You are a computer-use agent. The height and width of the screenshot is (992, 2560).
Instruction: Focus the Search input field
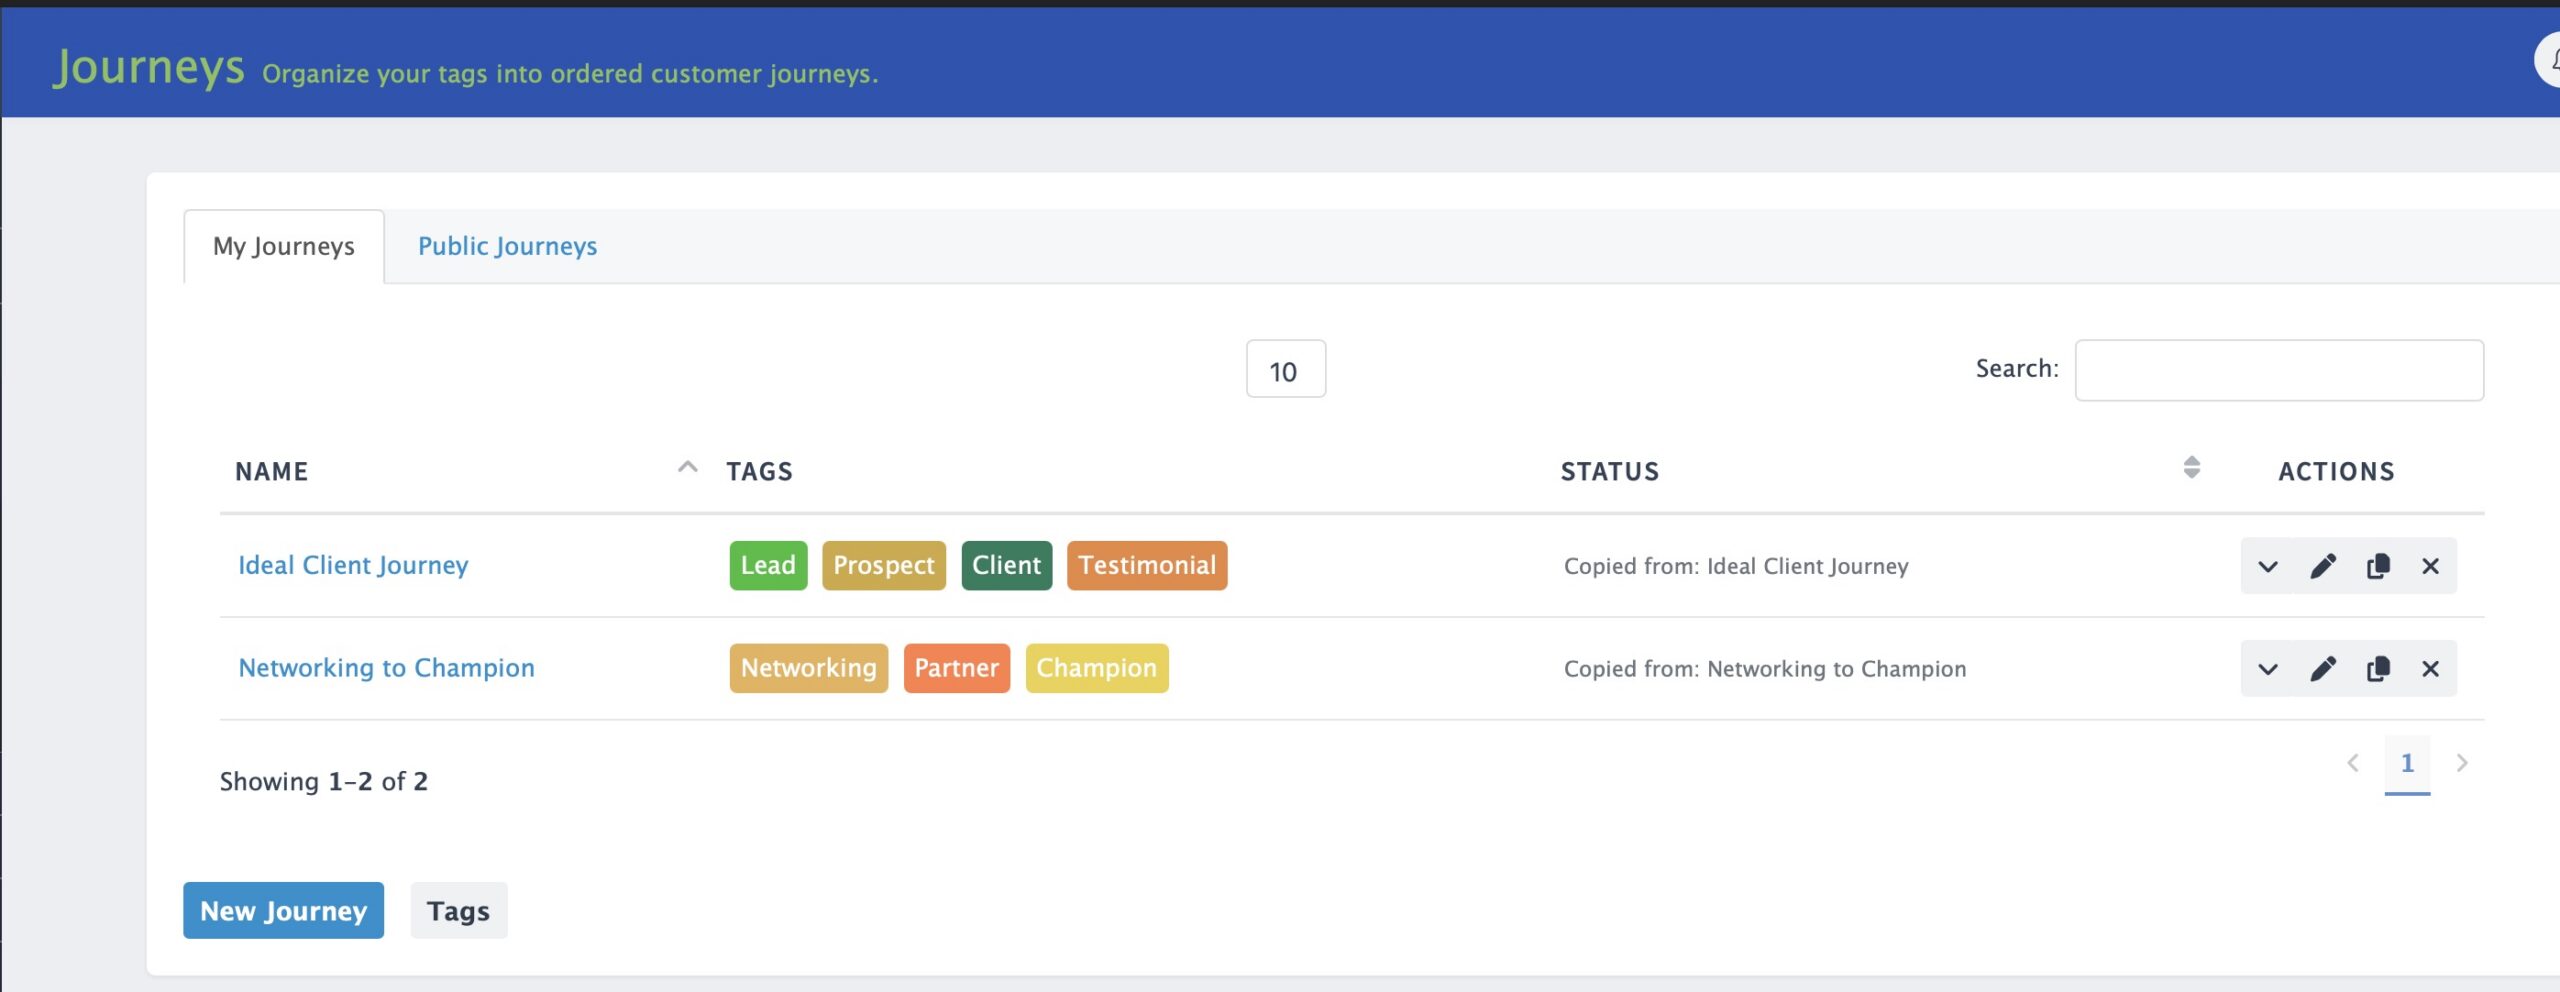point(2278,370)
